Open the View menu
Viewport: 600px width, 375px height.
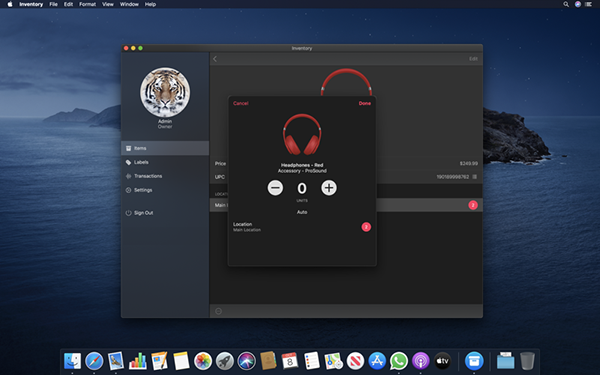pyautogui.click(x=108, y=4)
